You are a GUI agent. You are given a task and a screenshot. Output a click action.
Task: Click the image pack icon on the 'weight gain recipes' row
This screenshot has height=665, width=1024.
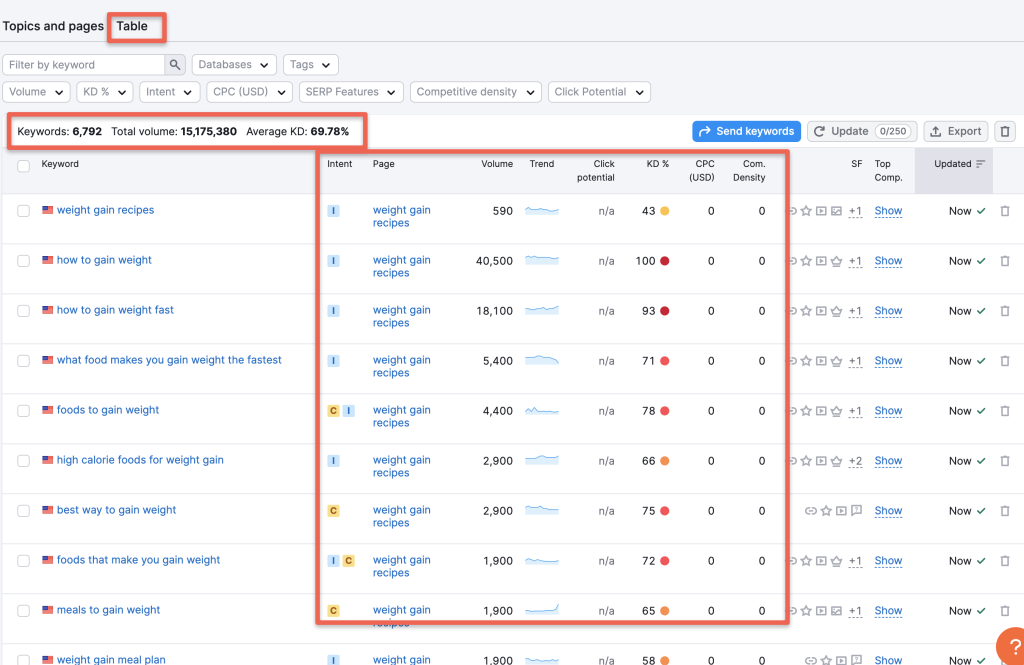click(x=837, y=211)
